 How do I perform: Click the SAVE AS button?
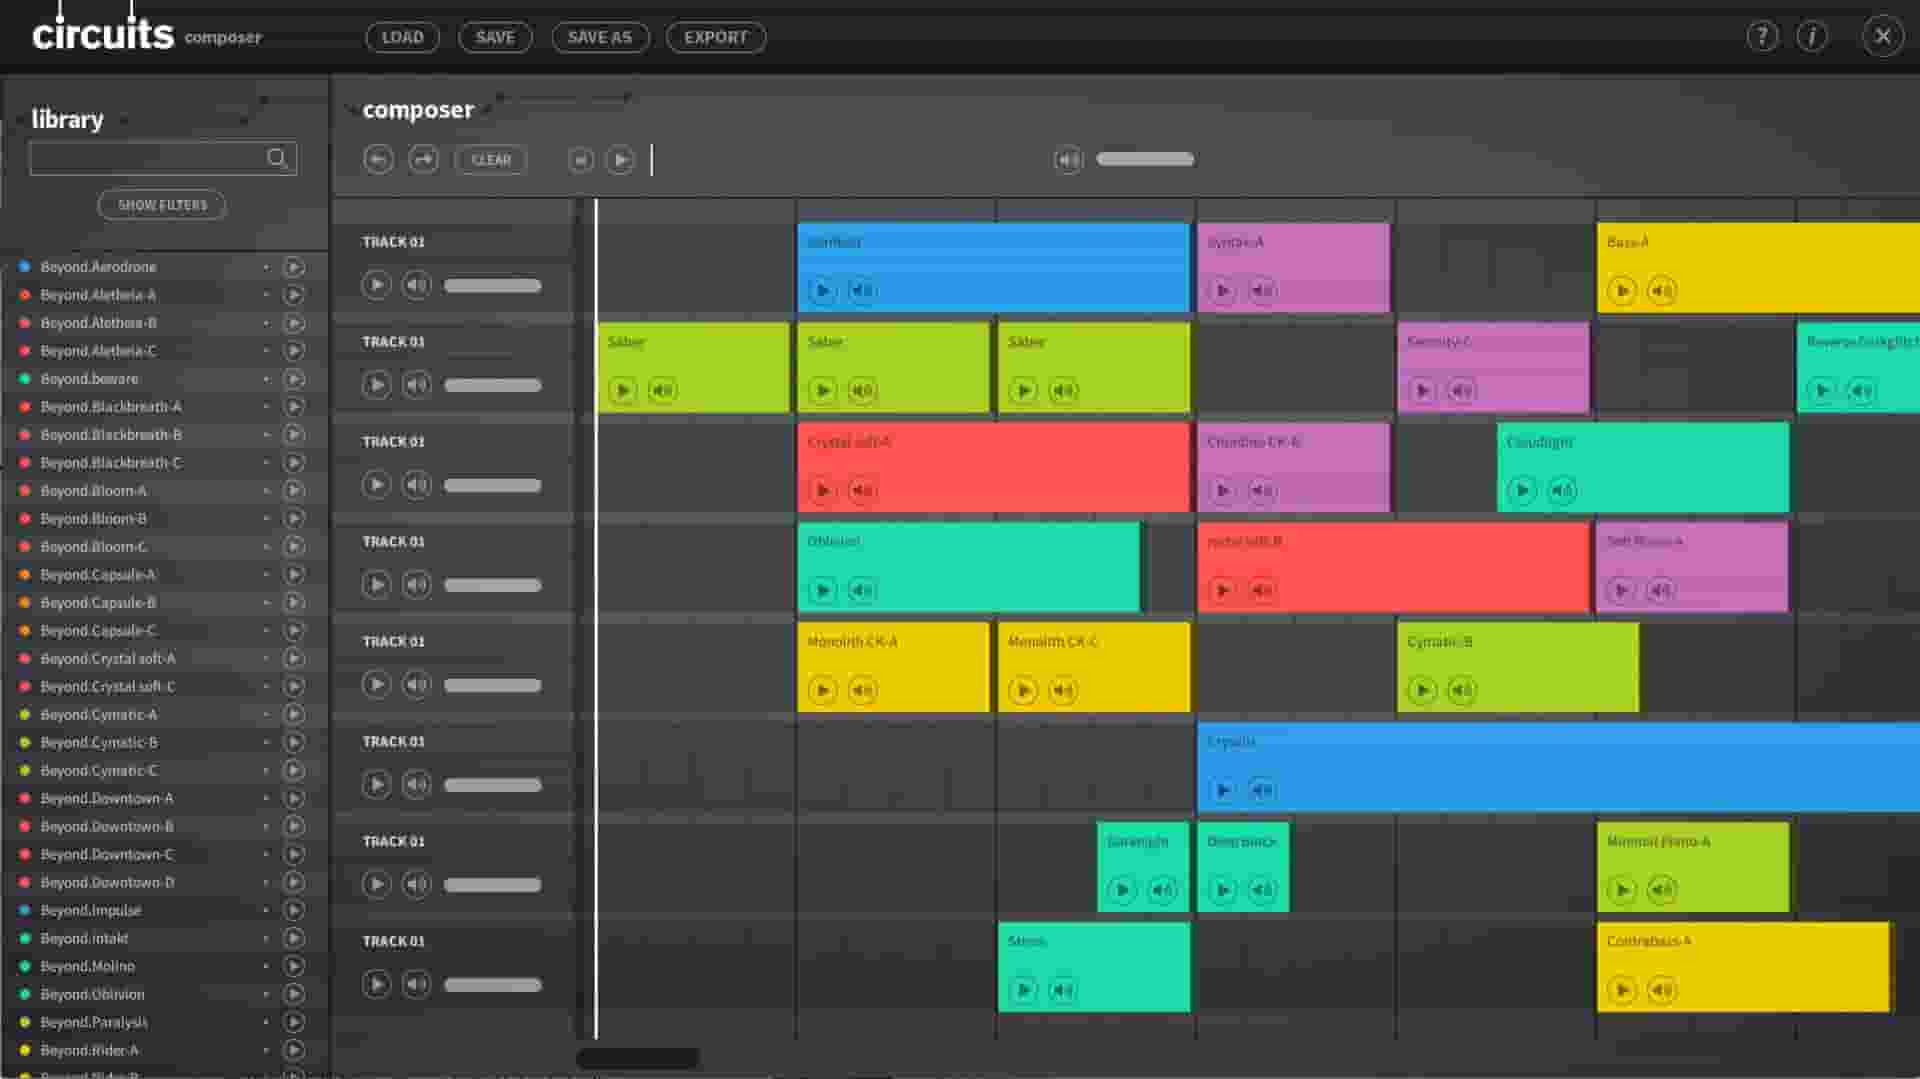599,37
